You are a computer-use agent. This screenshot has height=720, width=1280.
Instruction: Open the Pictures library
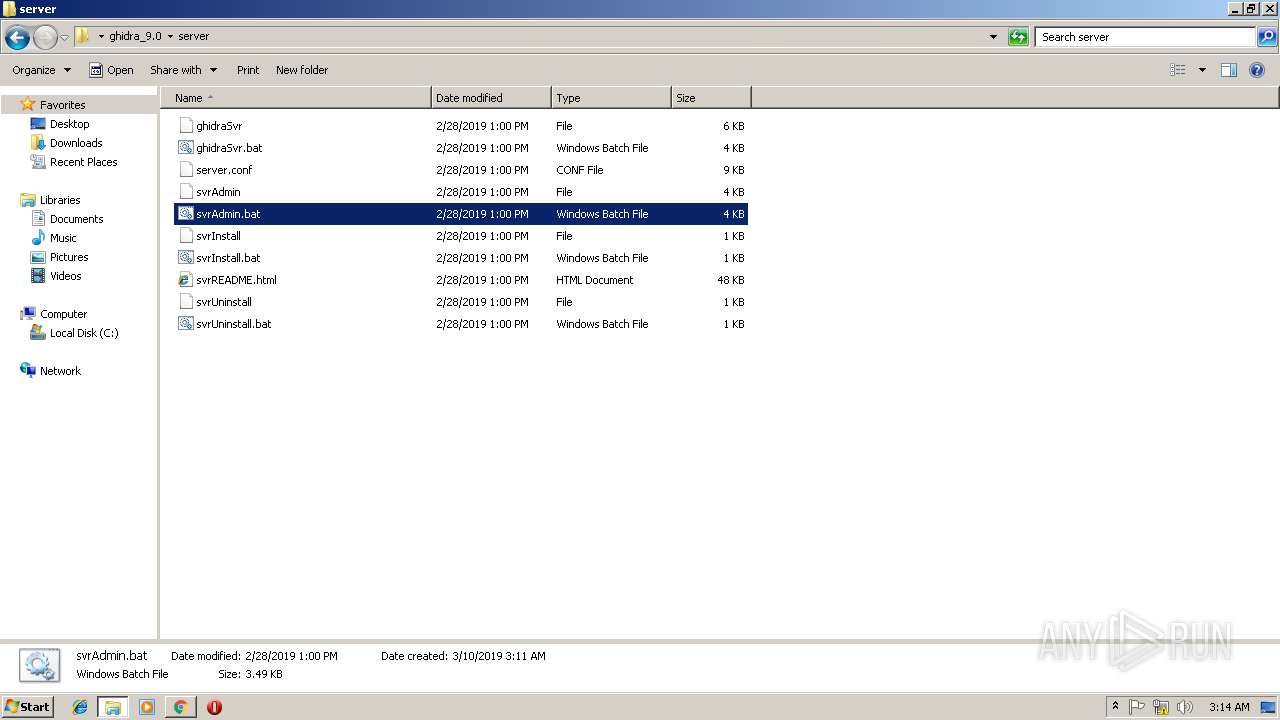click(x=69, y=257)
